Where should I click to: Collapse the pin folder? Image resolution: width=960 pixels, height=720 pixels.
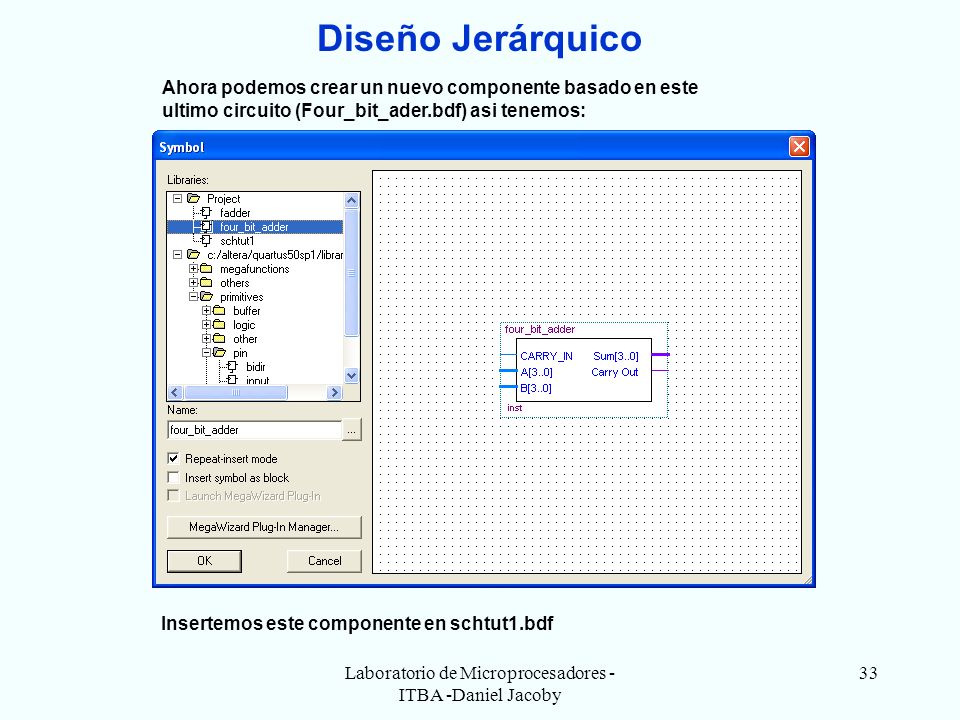point(206,353)
